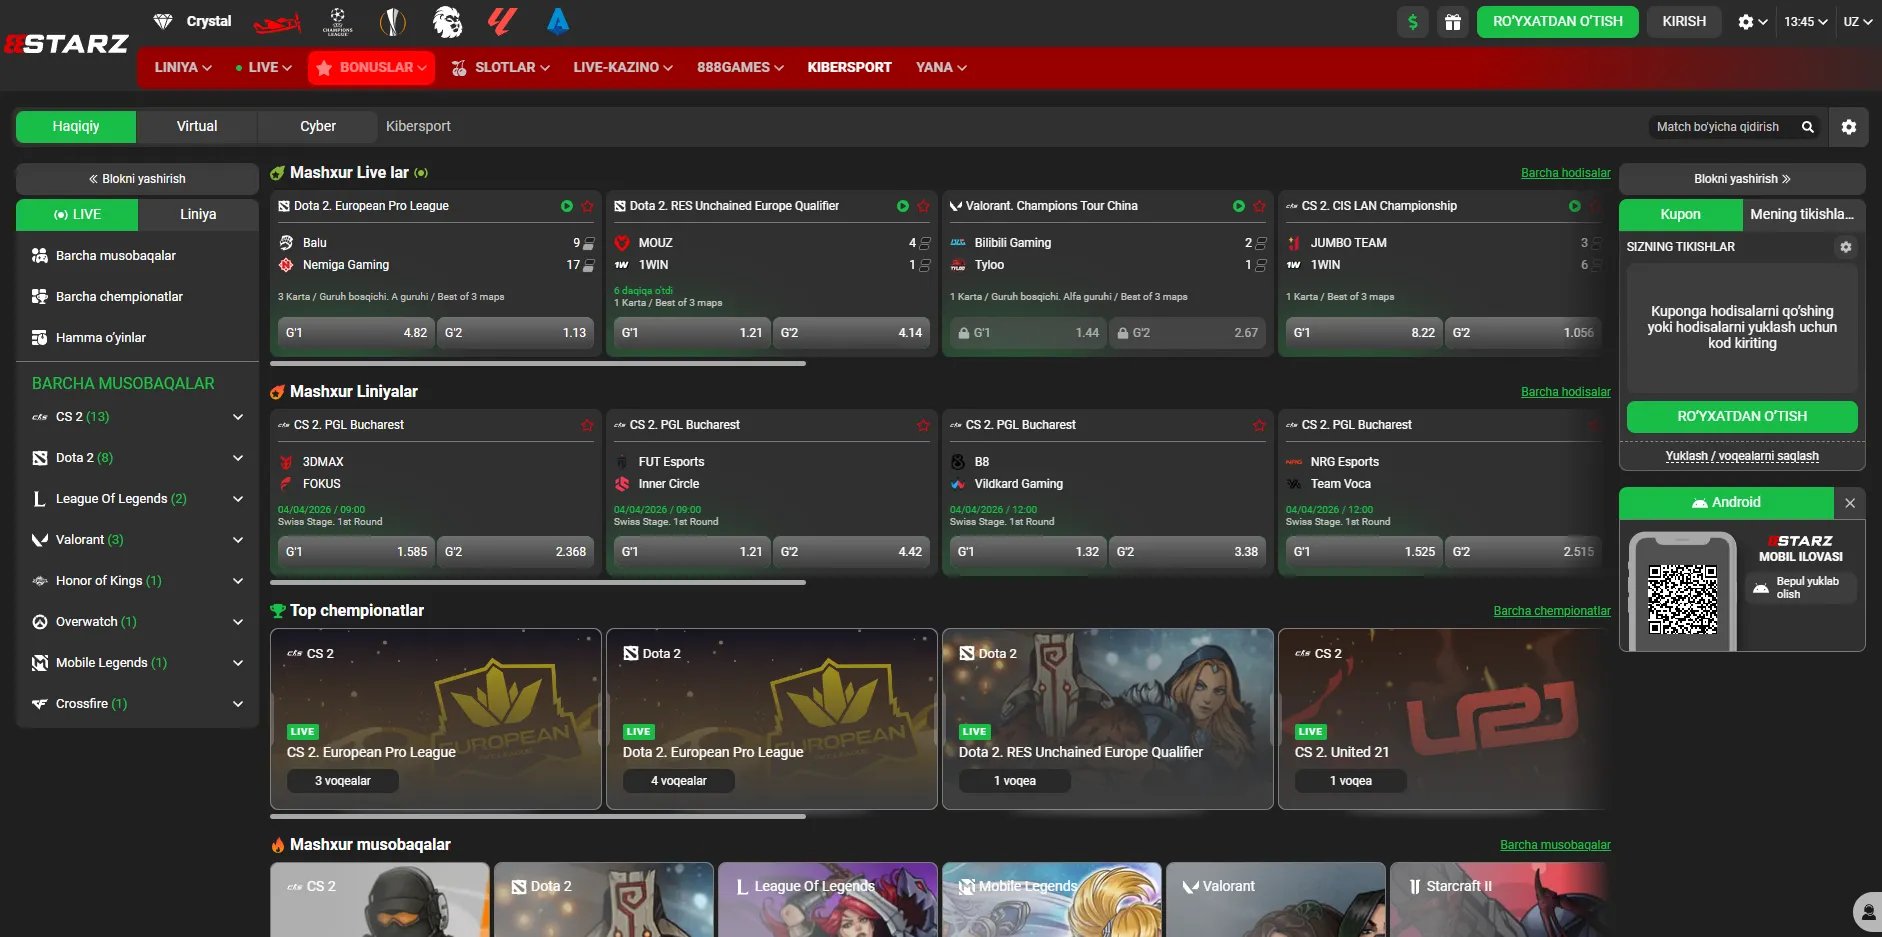Open Barcha chempionatlar in the sidebar
Screen dimensions: 1882x937
137,297
